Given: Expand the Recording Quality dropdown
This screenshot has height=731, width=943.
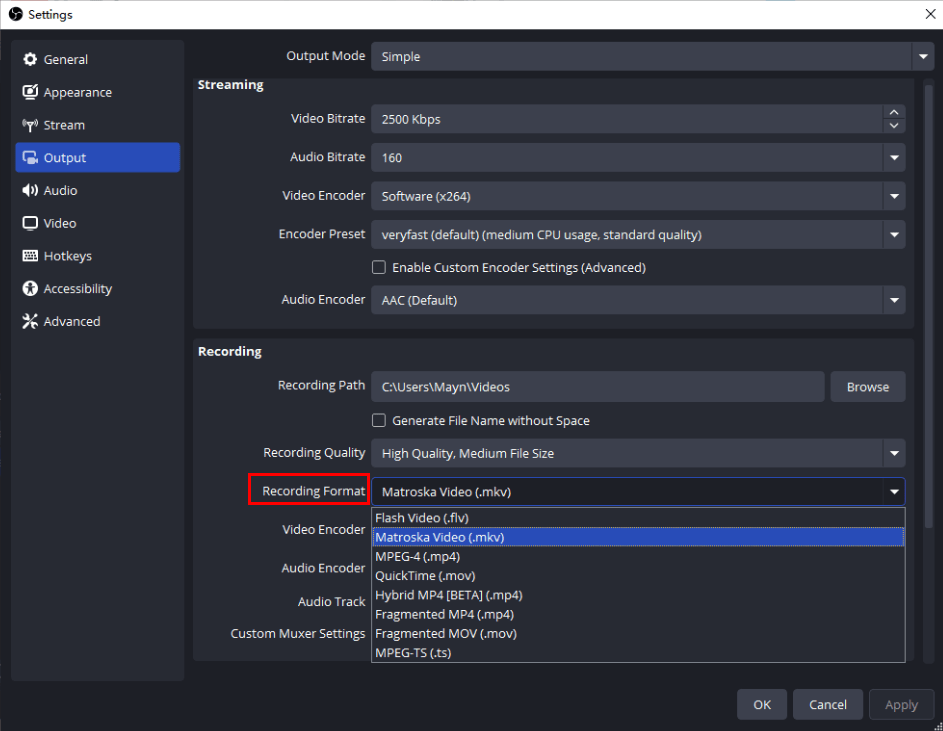Looking at the screenshot, I should 893,454.
